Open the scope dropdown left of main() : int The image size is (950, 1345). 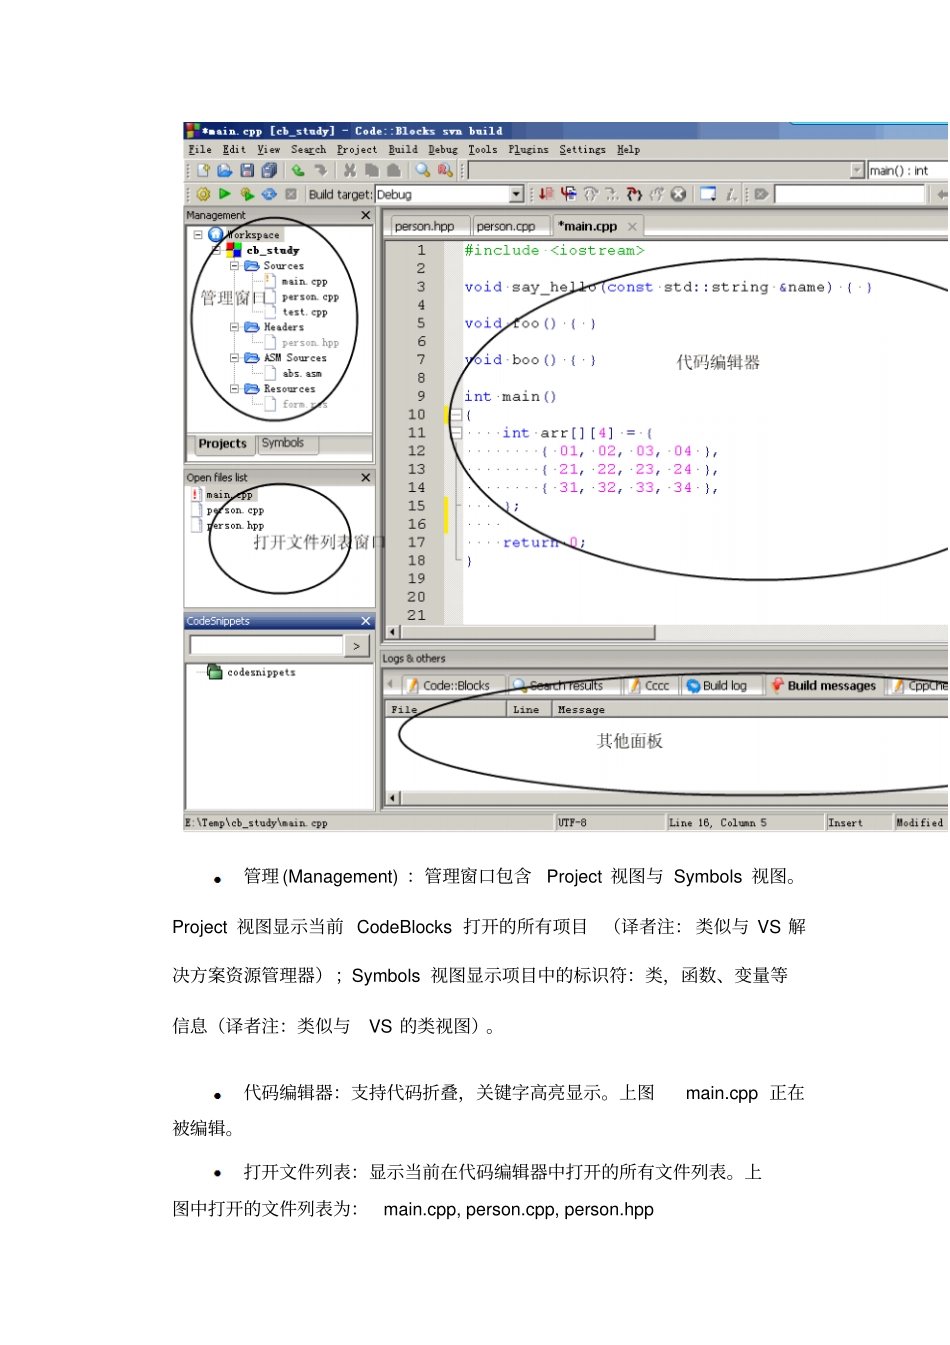(857, 171)
